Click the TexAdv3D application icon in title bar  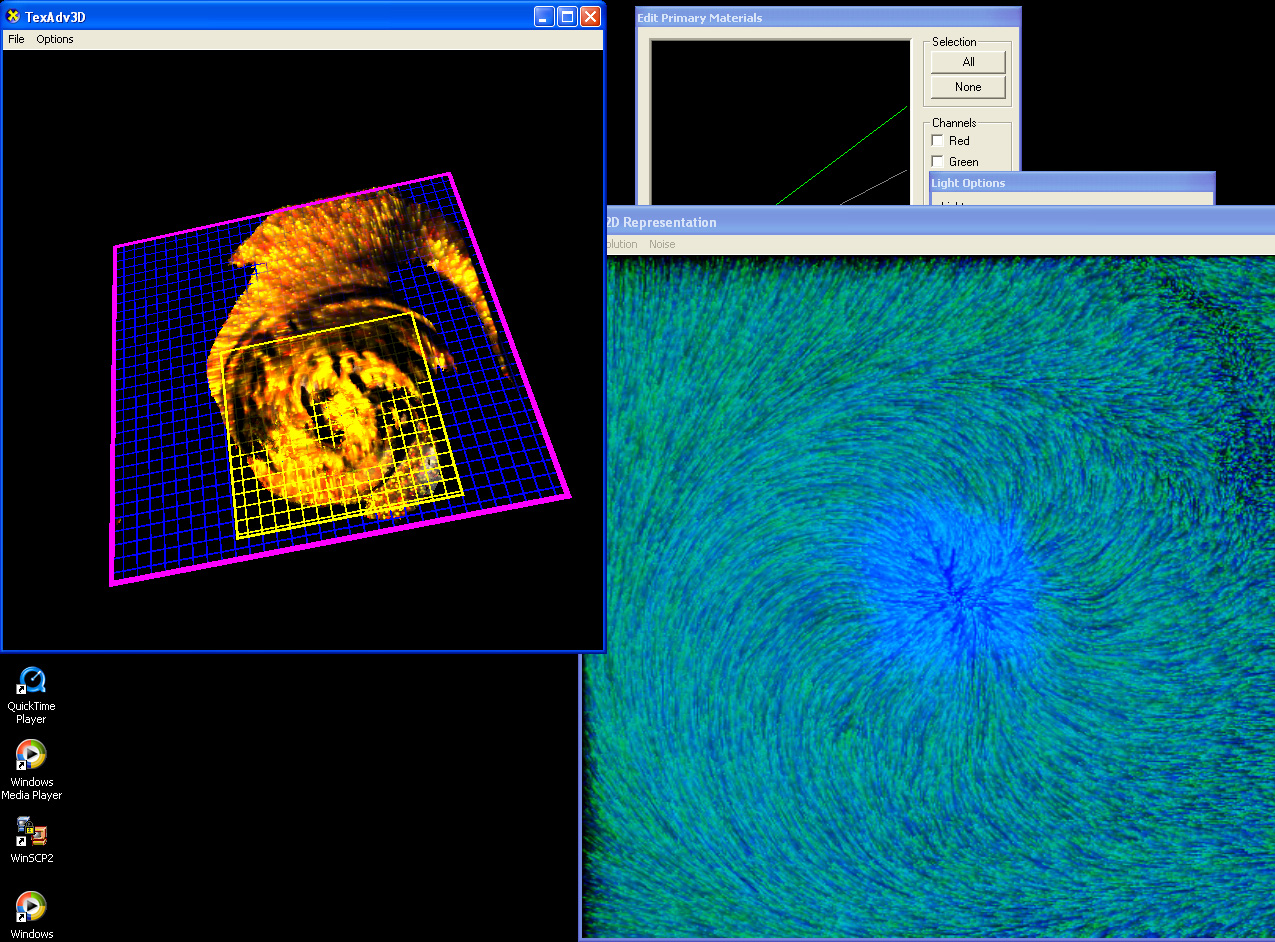coord(14,16)
